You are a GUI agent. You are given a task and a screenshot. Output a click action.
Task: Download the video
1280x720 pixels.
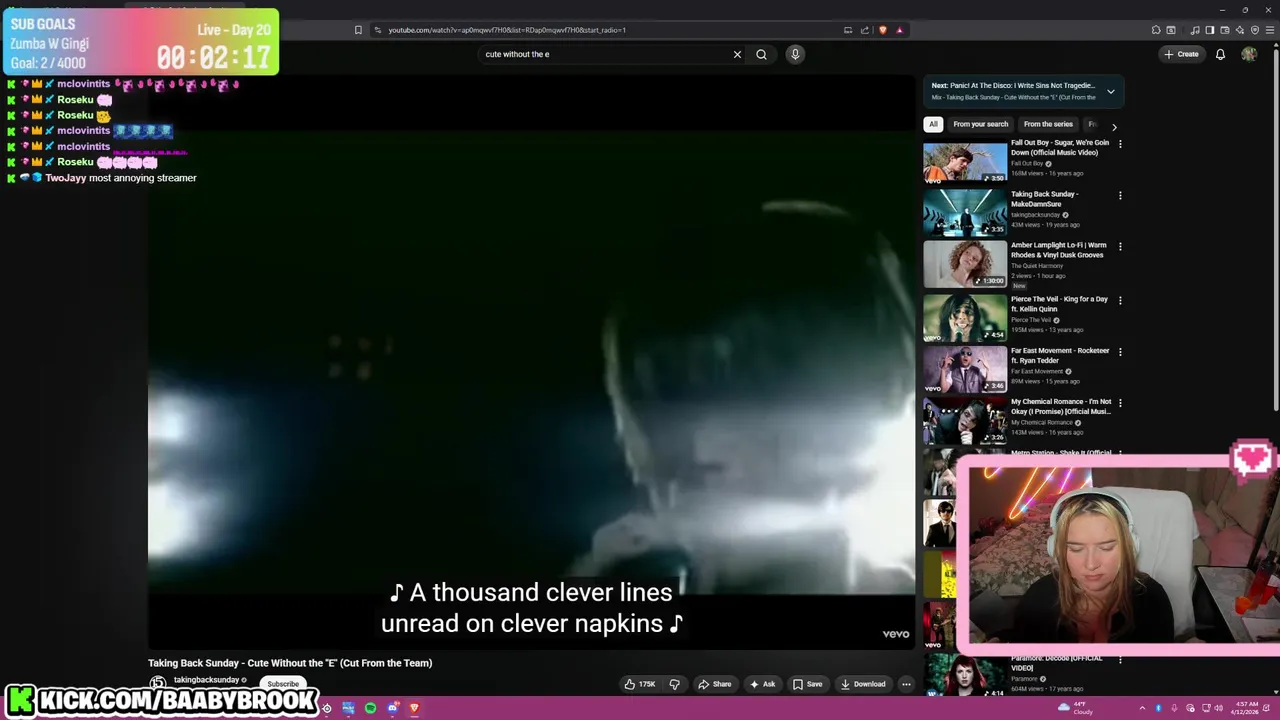[863, 684]
